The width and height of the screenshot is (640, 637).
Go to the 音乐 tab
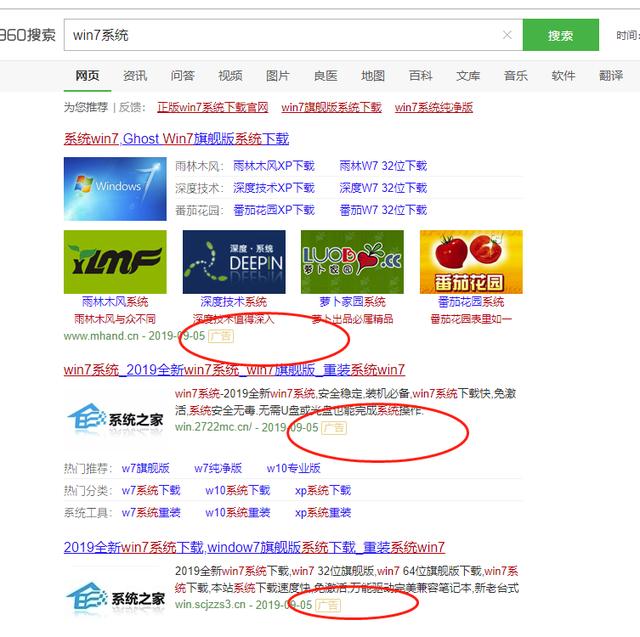516,75
